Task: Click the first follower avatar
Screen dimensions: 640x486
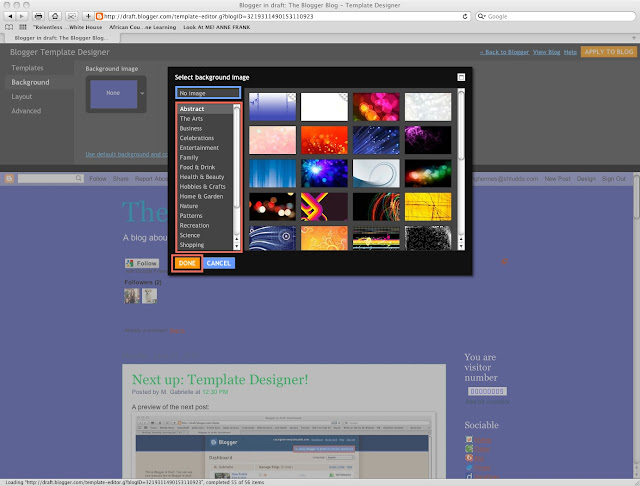Action: (132, 296)
